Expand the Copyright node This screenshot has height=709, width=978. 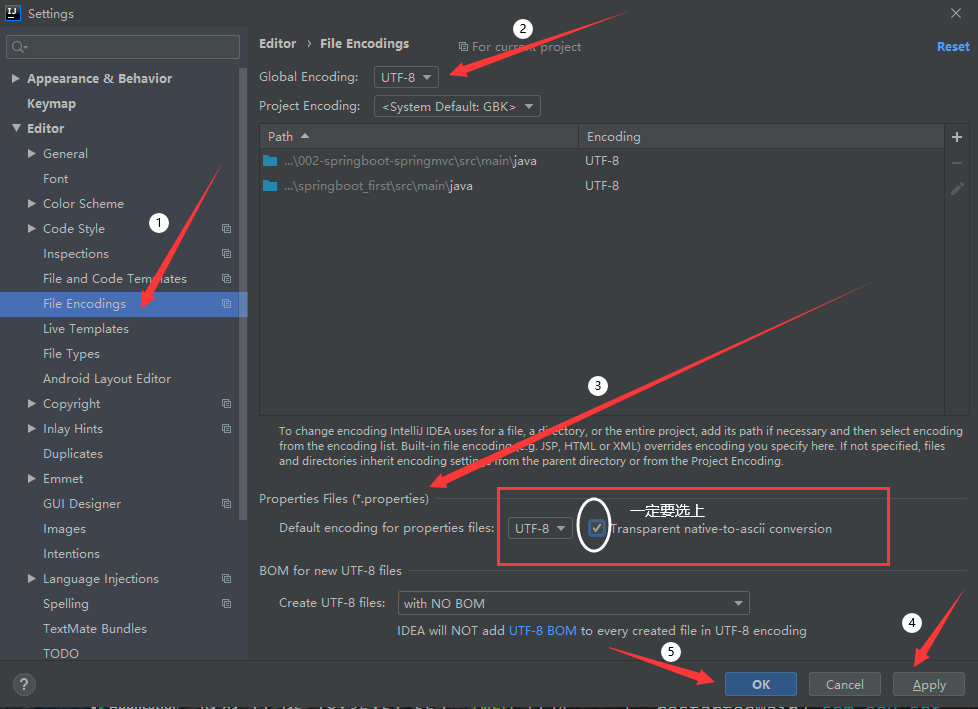point(32,403)
